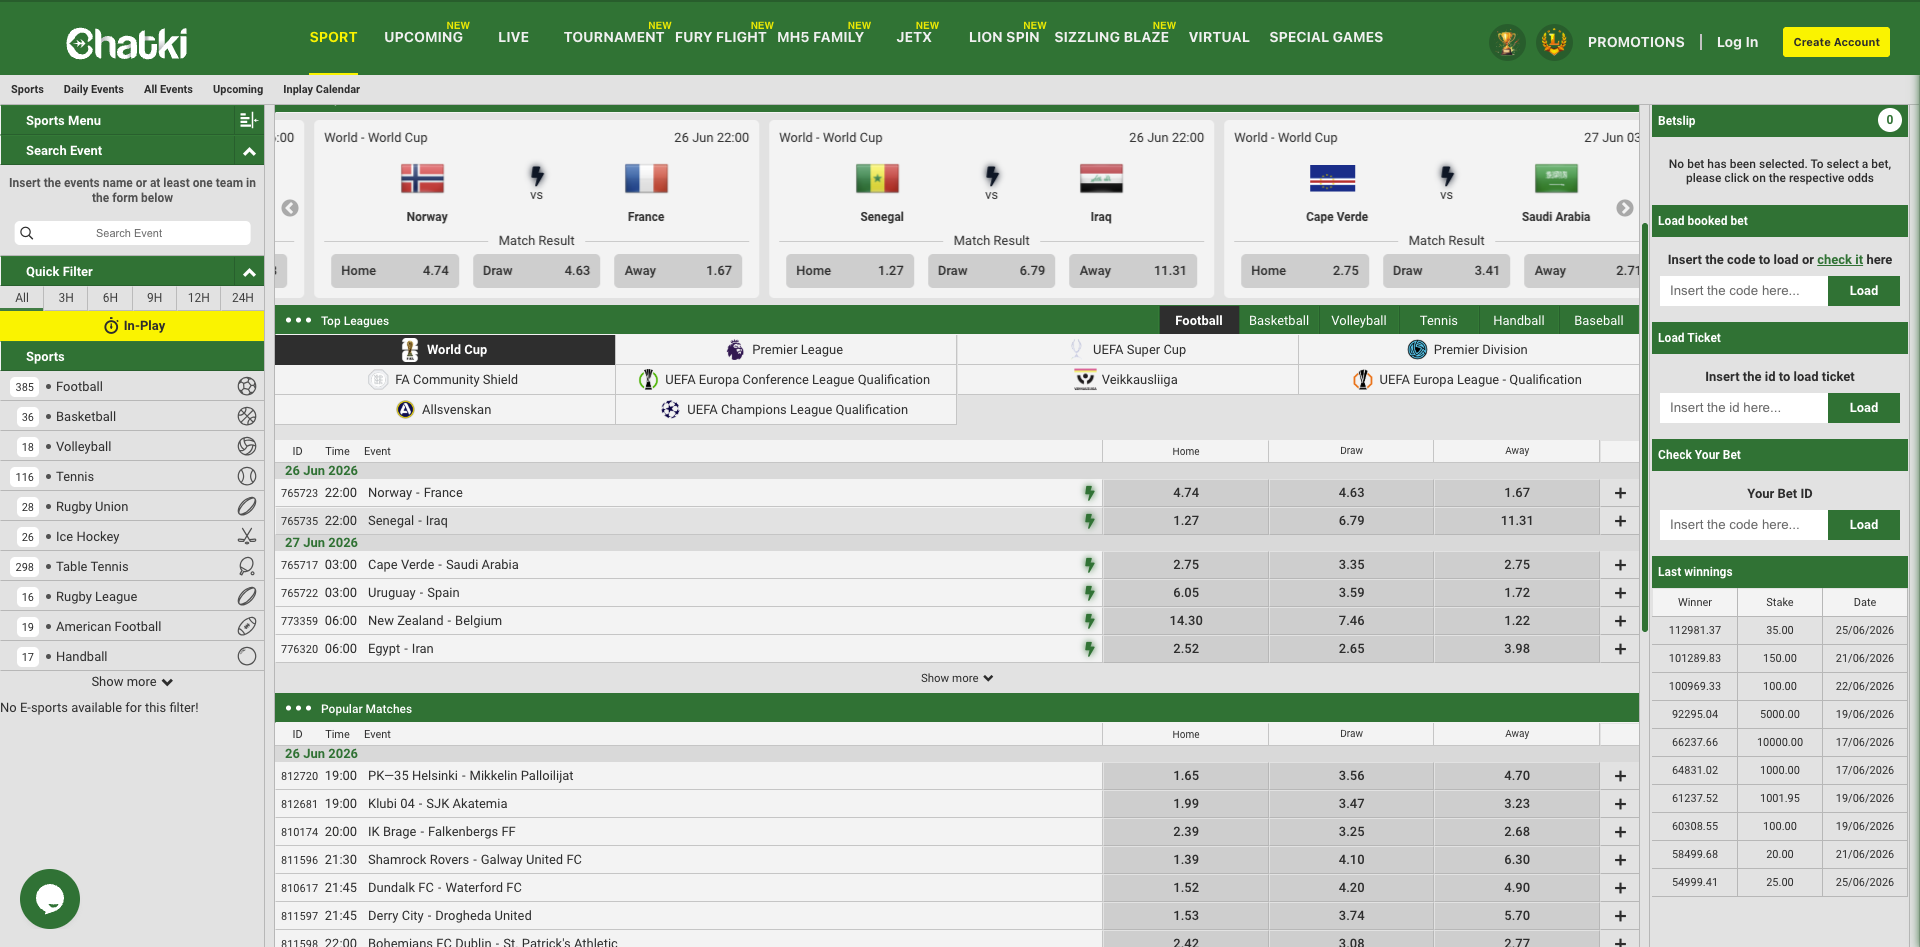Select the 9H time filter
The height and width of the screenshot is (947, 1920).
pos(154,298)
